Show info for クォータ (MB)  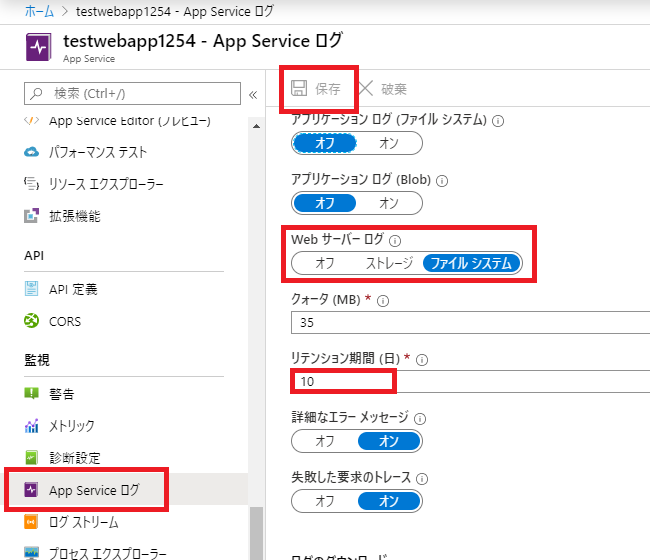point(383,301)
